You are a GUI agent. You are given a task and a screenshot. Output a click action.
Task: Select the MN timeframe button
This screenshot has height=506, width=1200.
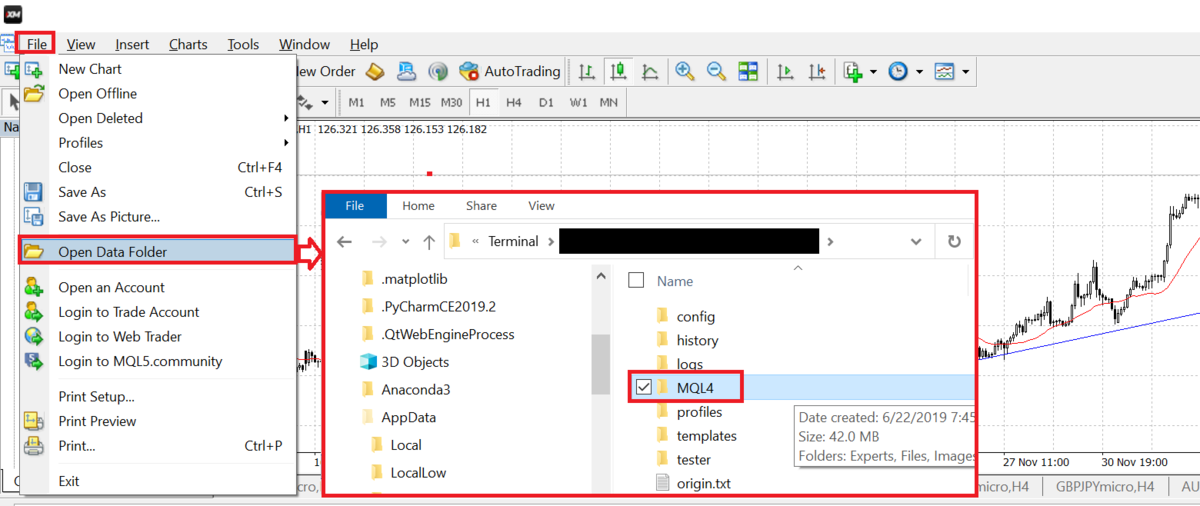[608, 102]
